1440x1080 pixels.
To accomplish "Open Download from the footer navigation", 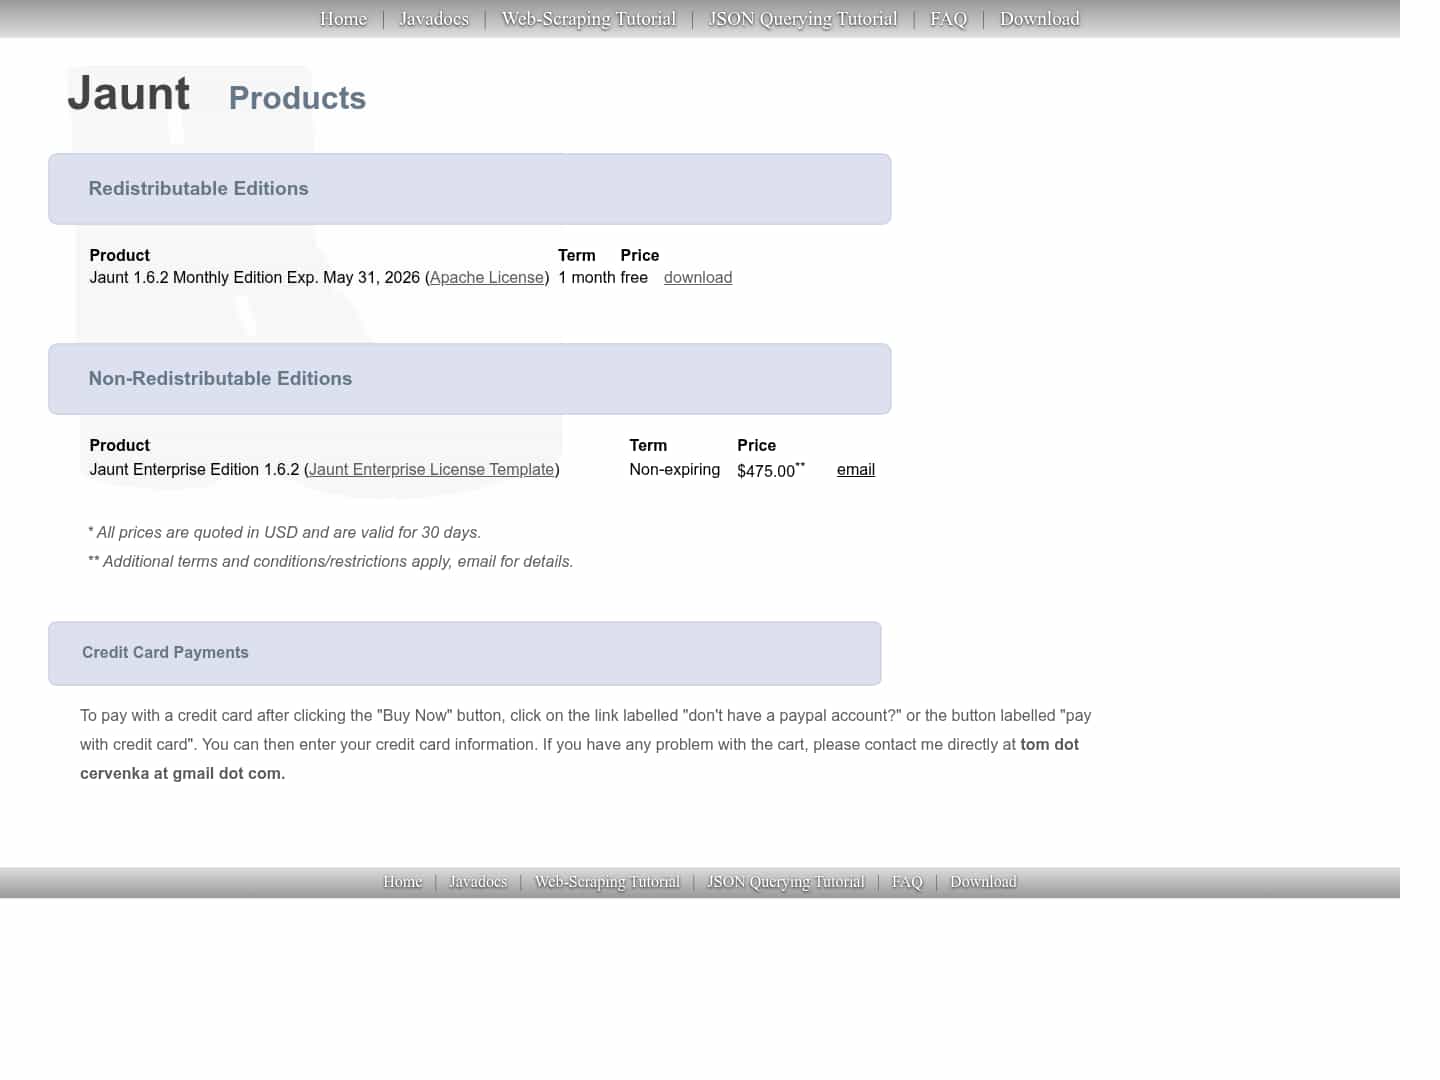I will [x=983, y=881].
